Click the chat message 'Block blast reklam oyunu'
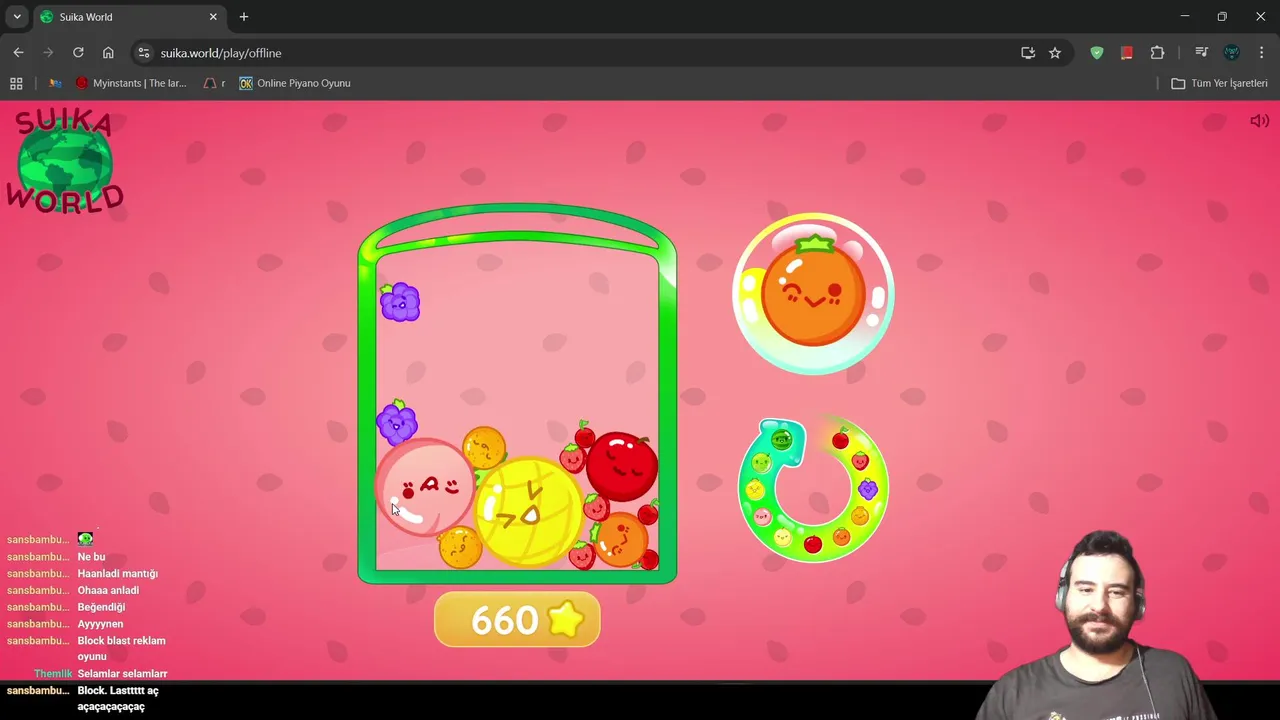This screenshot has width=1280, height=720. click(121, 648)
